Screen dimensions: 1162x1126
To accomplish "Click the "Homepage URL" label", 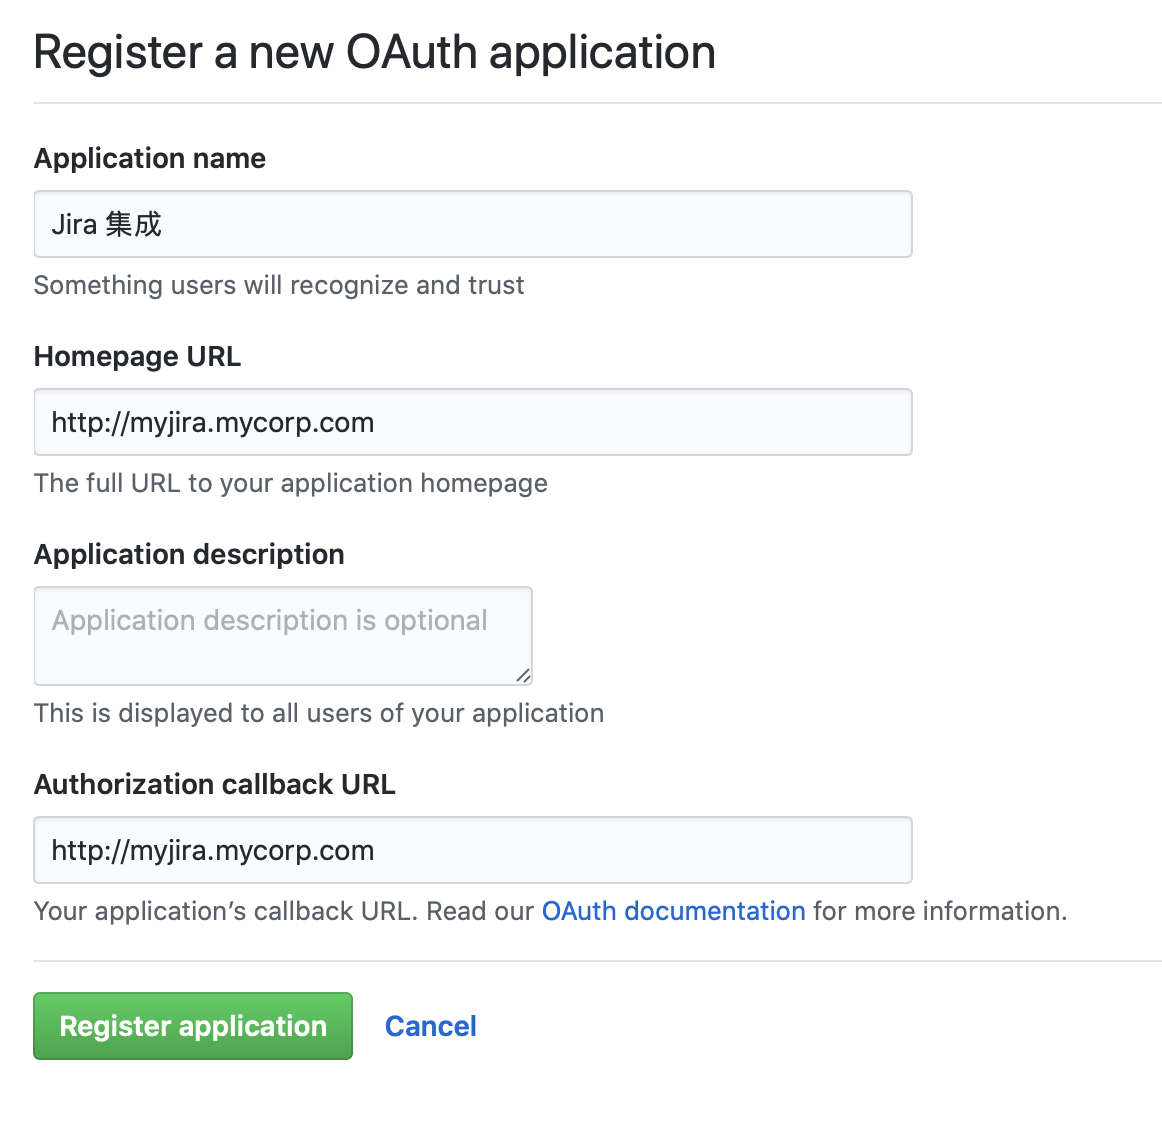I will [137, 356].
